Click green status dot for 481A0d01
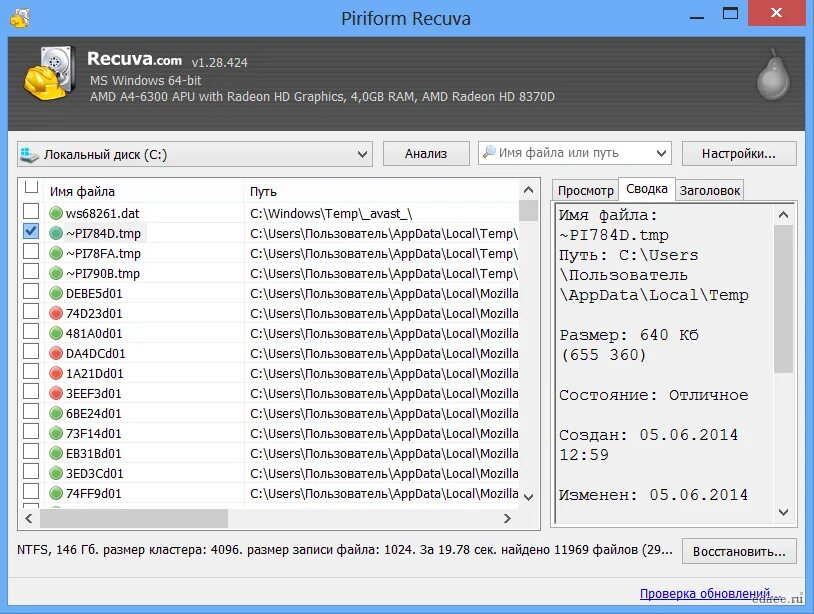814x614 pixels. tap(56, 333)
